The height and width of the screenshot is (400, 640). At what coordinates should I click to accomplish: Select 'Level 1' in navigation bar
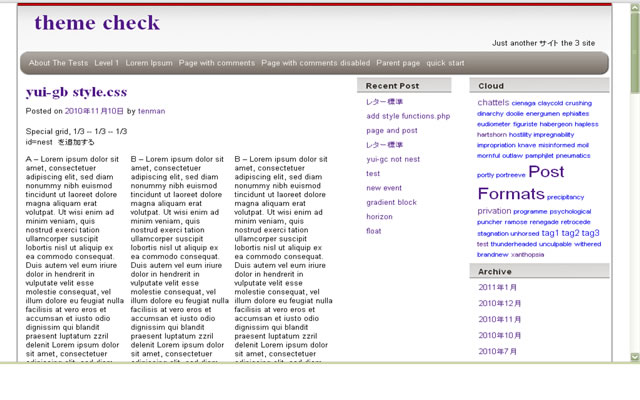click(107, 63)
